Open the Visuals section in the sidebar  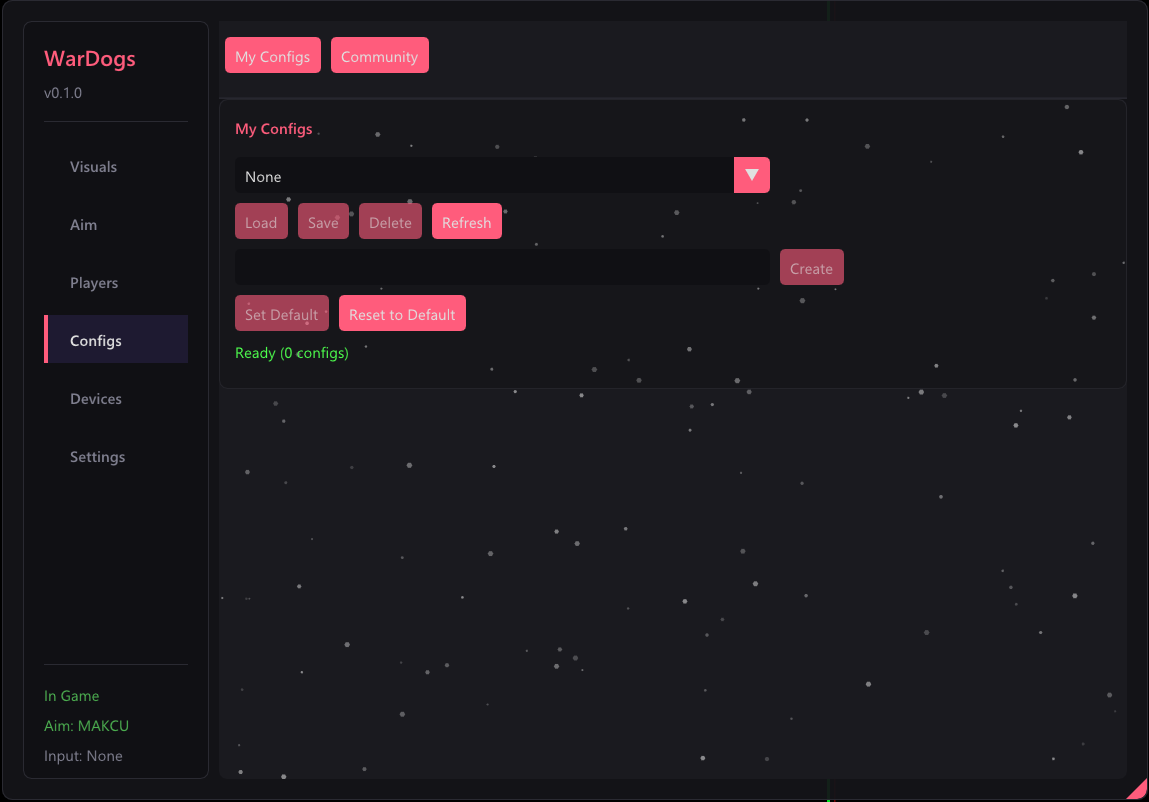point(116,166)
